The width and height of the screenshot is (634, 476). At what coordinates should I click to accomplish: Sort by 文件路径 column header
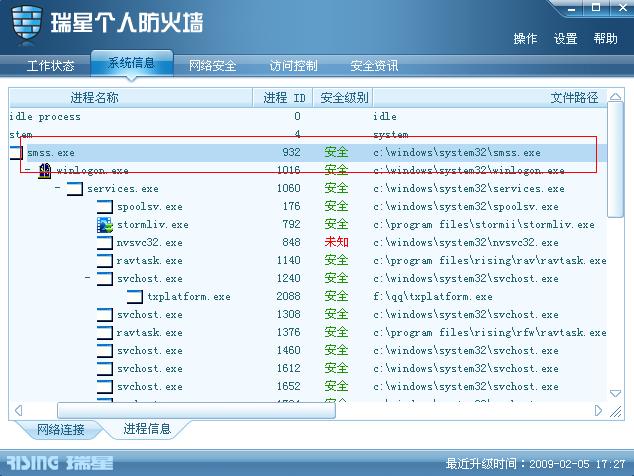point(490,98)
